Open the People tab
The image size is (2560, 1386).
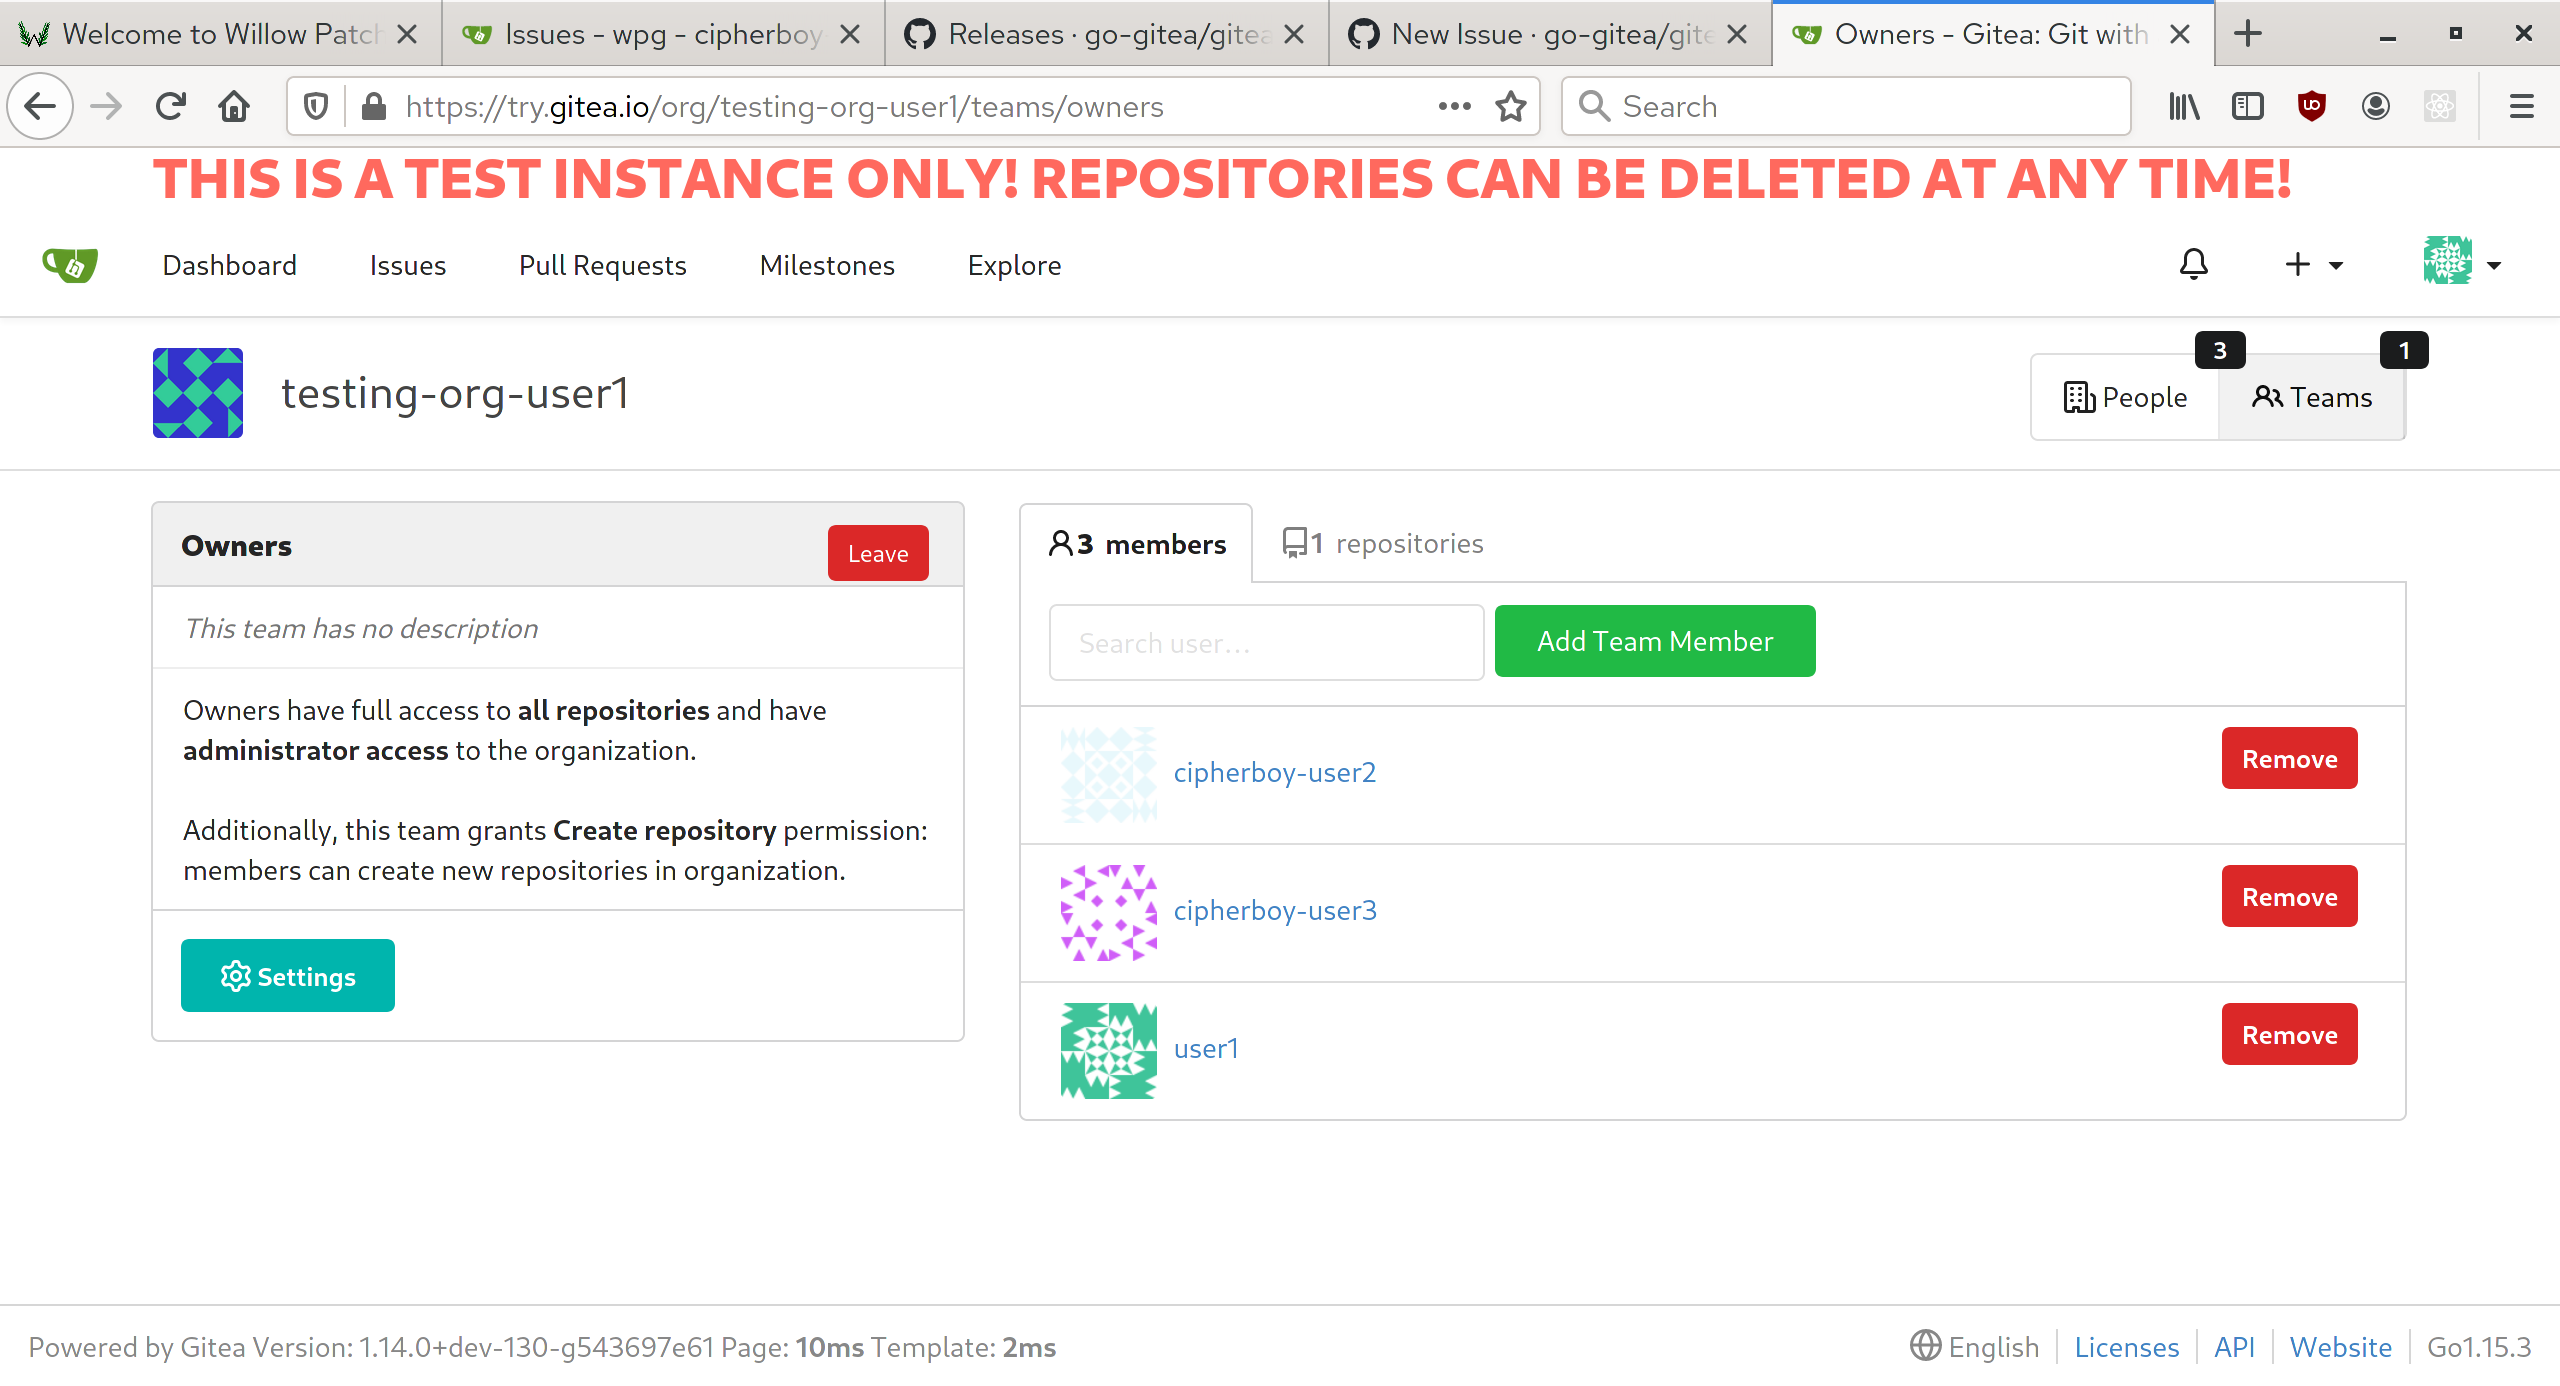coord(2126,397)
